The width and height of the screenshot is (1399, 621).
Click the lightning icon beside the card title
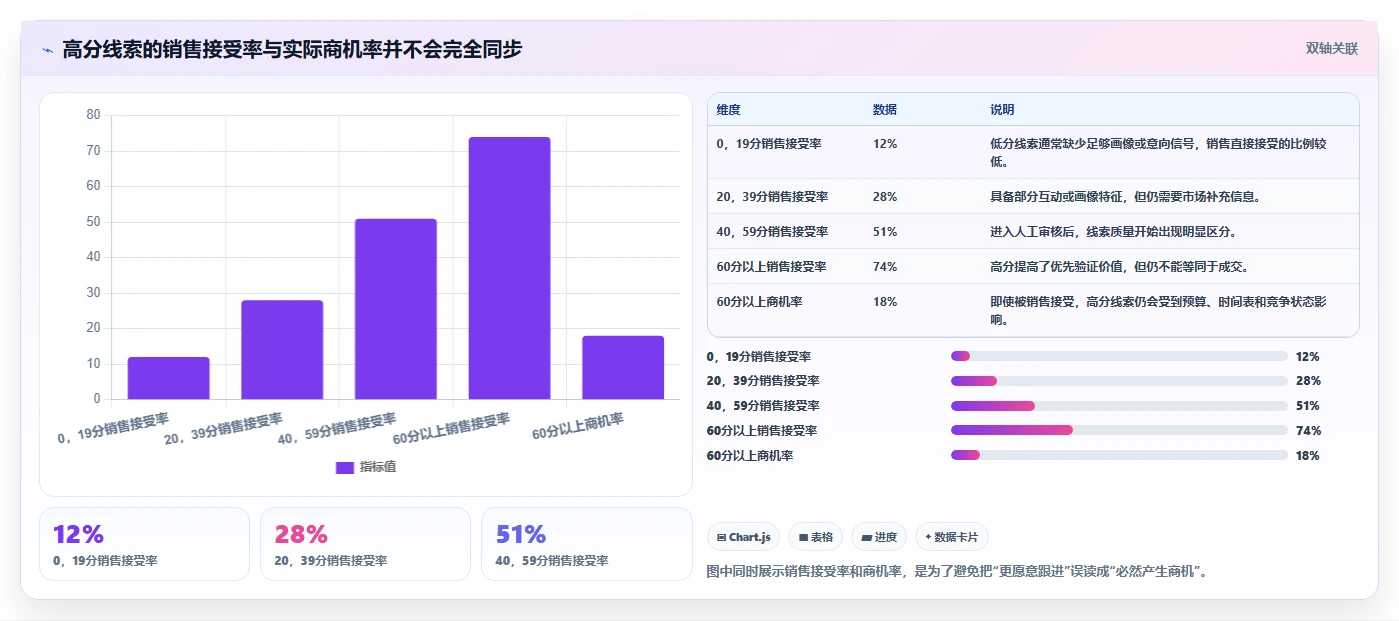47,49
